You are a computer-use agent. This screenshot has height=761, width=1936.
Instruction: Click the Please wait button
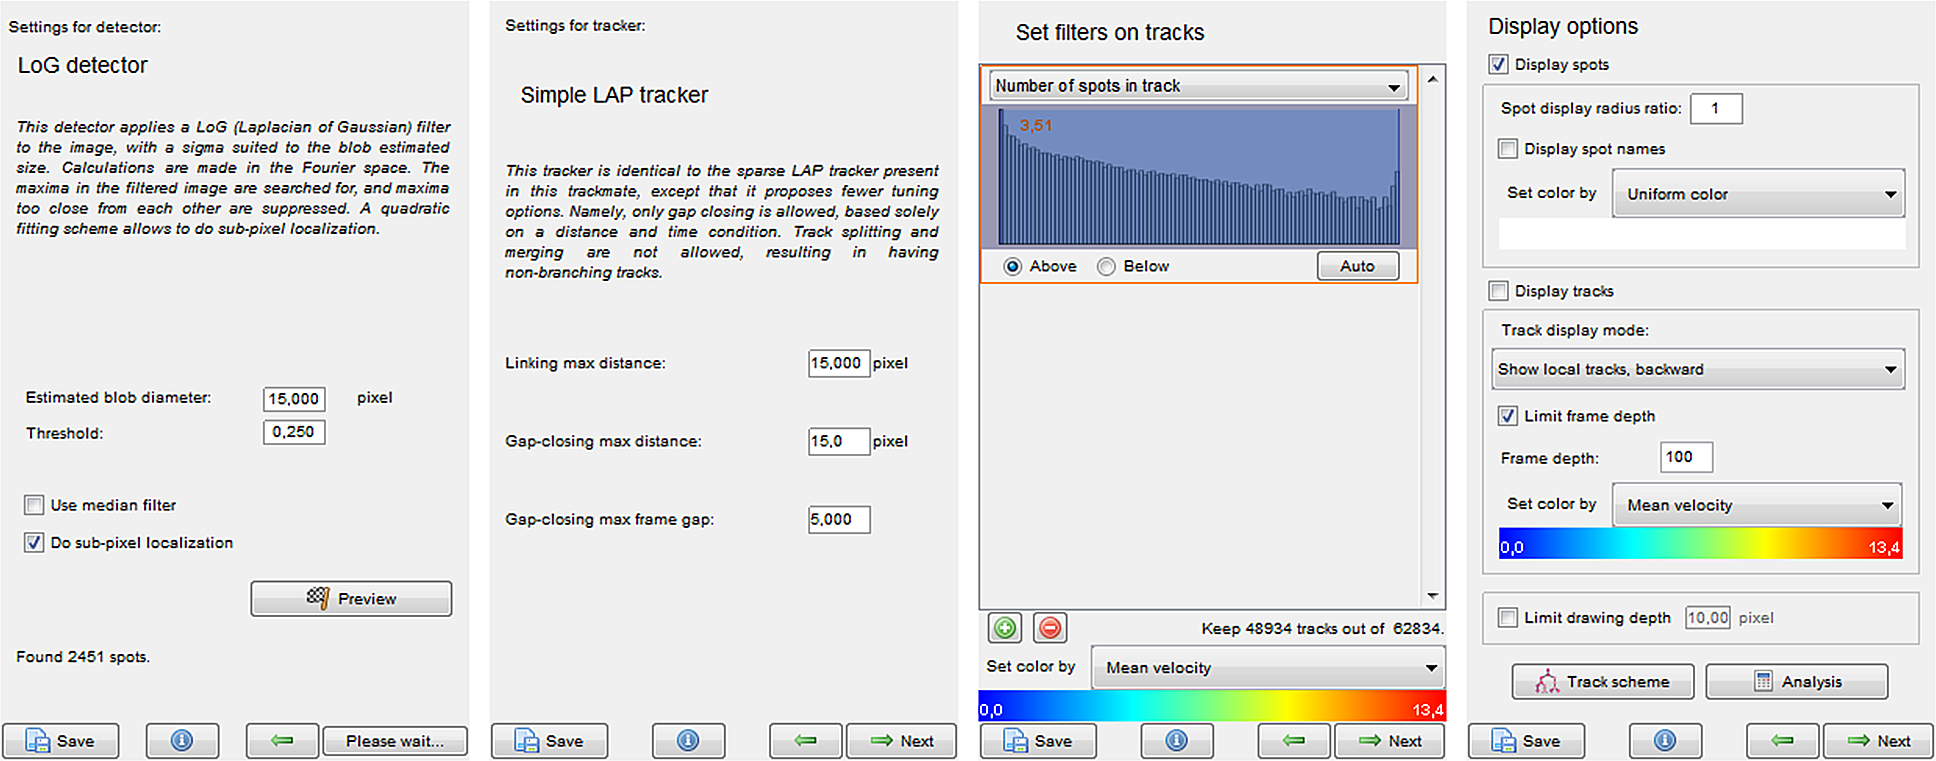395,741
